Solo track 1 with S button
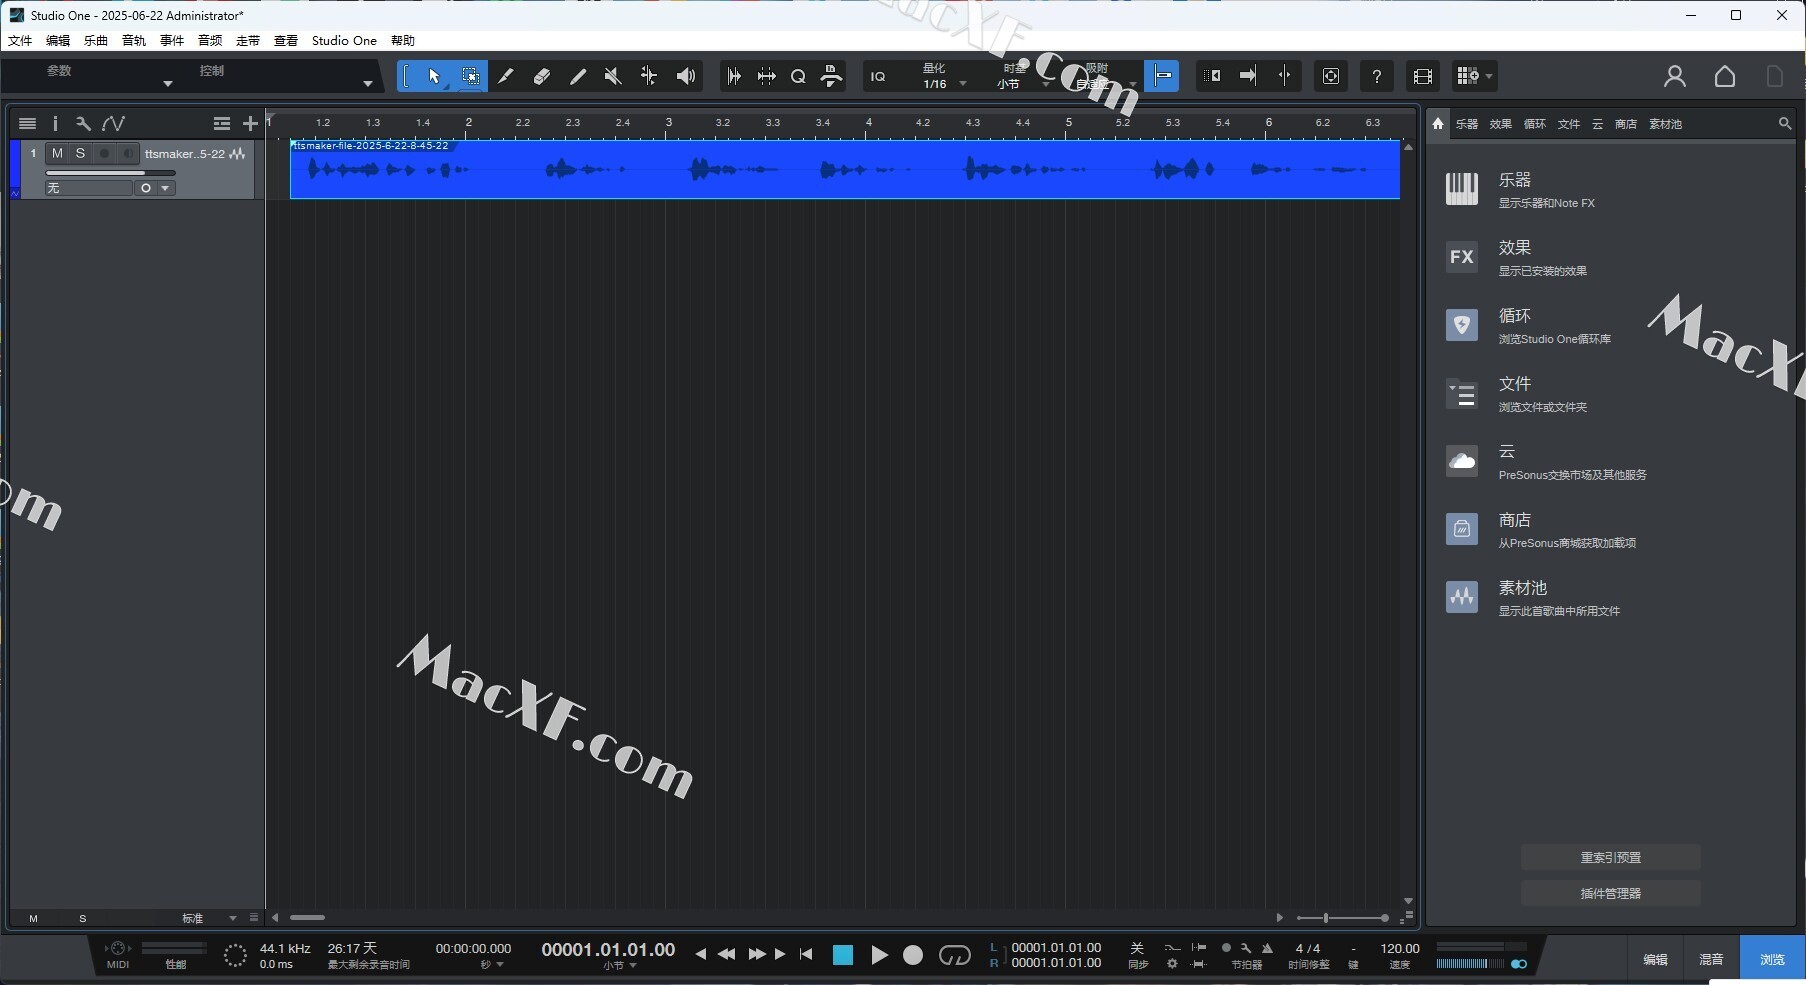Image resolution: width=1806 pixels, height=985 pixels. point(80,153)
